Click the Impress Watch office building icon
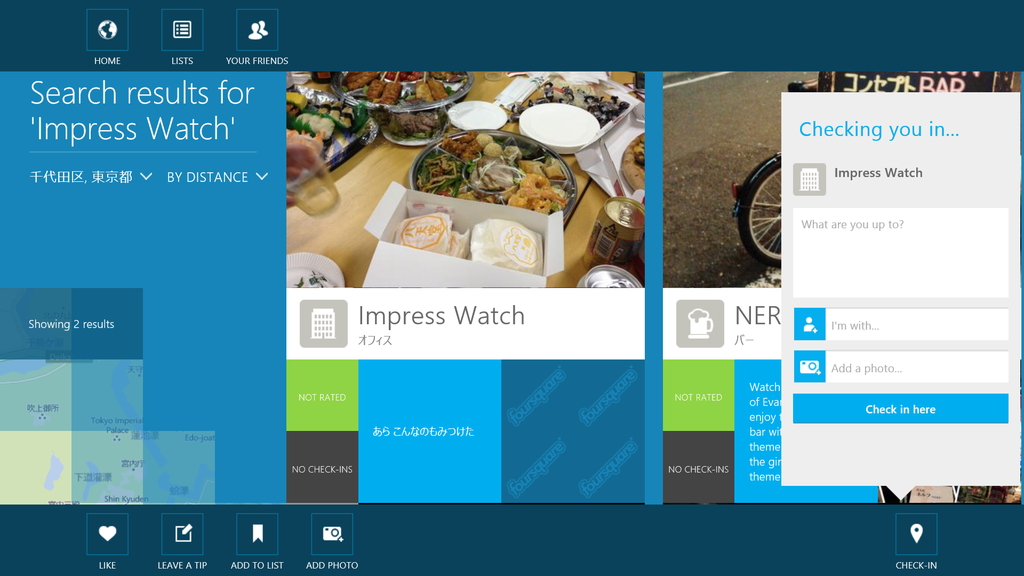Viewport: 1024px width, 576px height. [323, 324]
